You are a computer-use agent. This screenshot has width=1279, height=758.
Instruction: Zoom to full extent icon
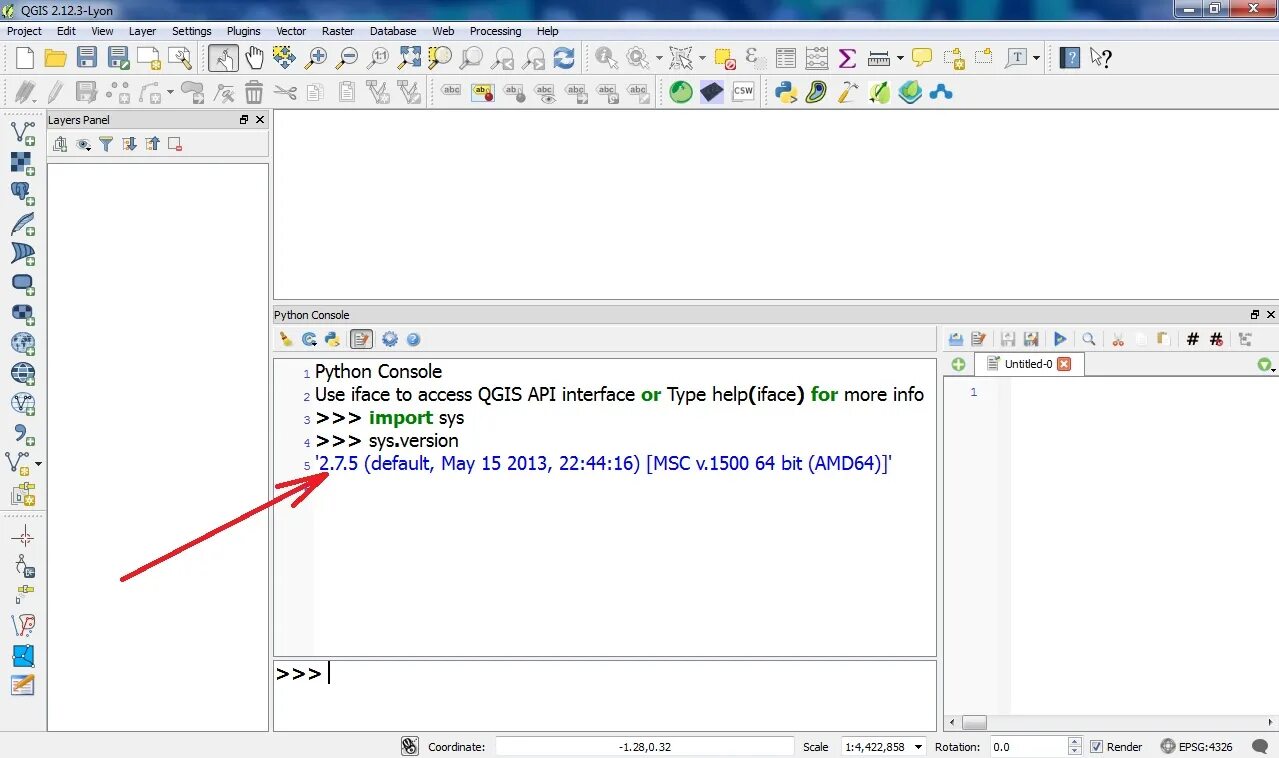[x=409, y=58]
